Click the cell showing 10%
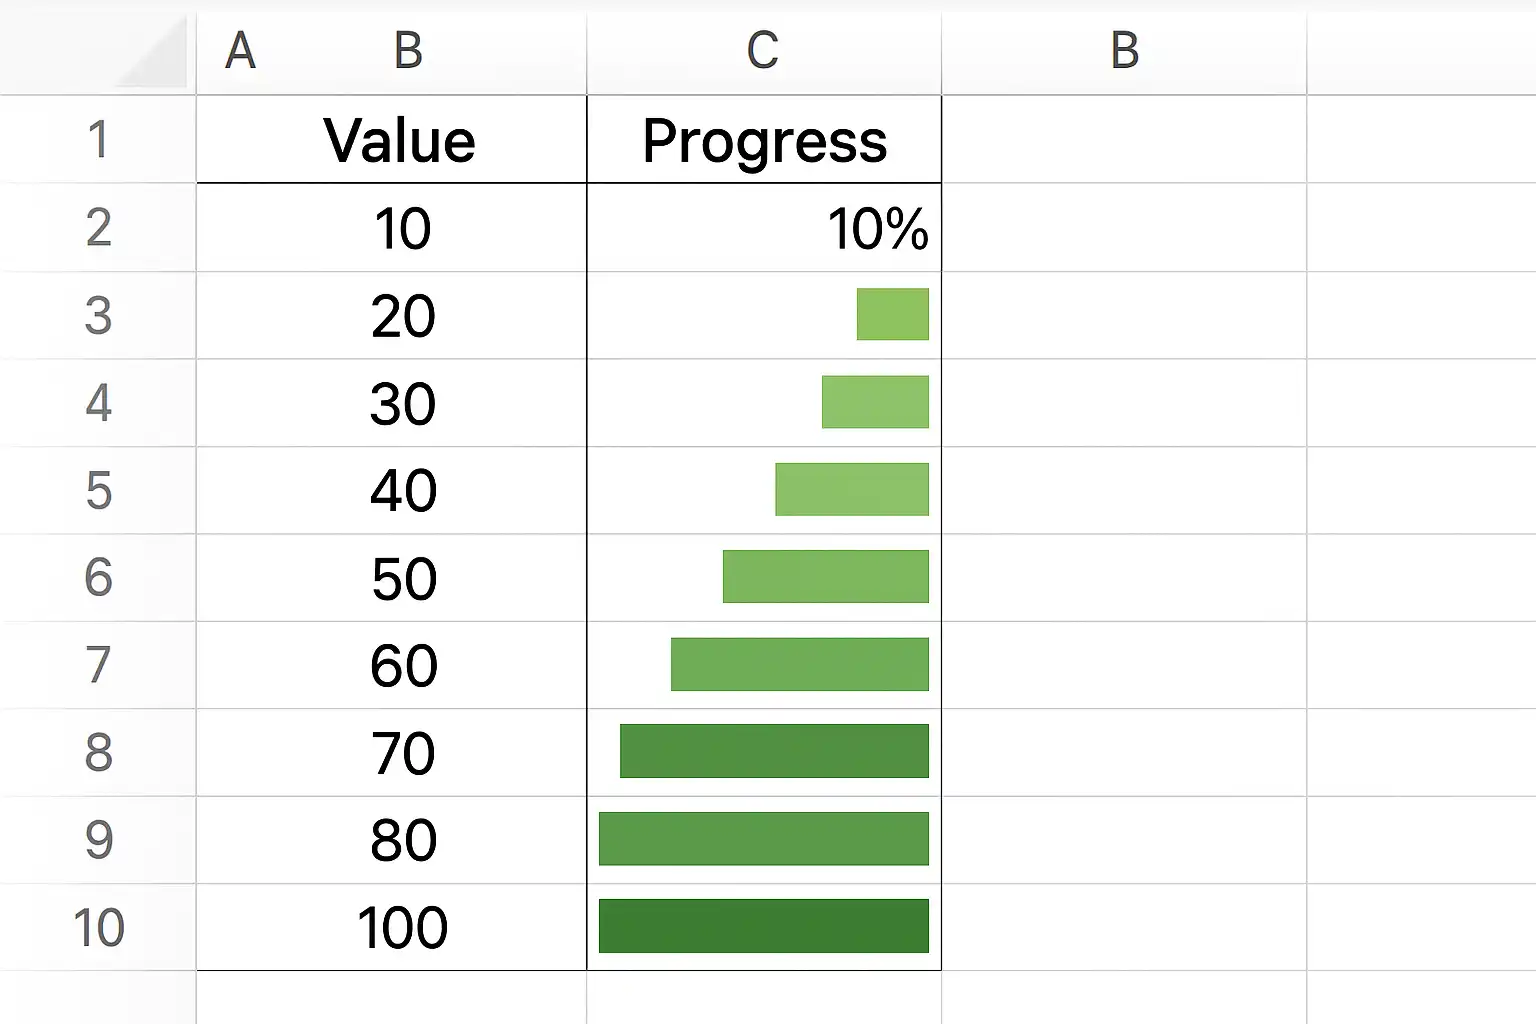This screenshot has height=1024, width=1536. [x=877, y=229]
